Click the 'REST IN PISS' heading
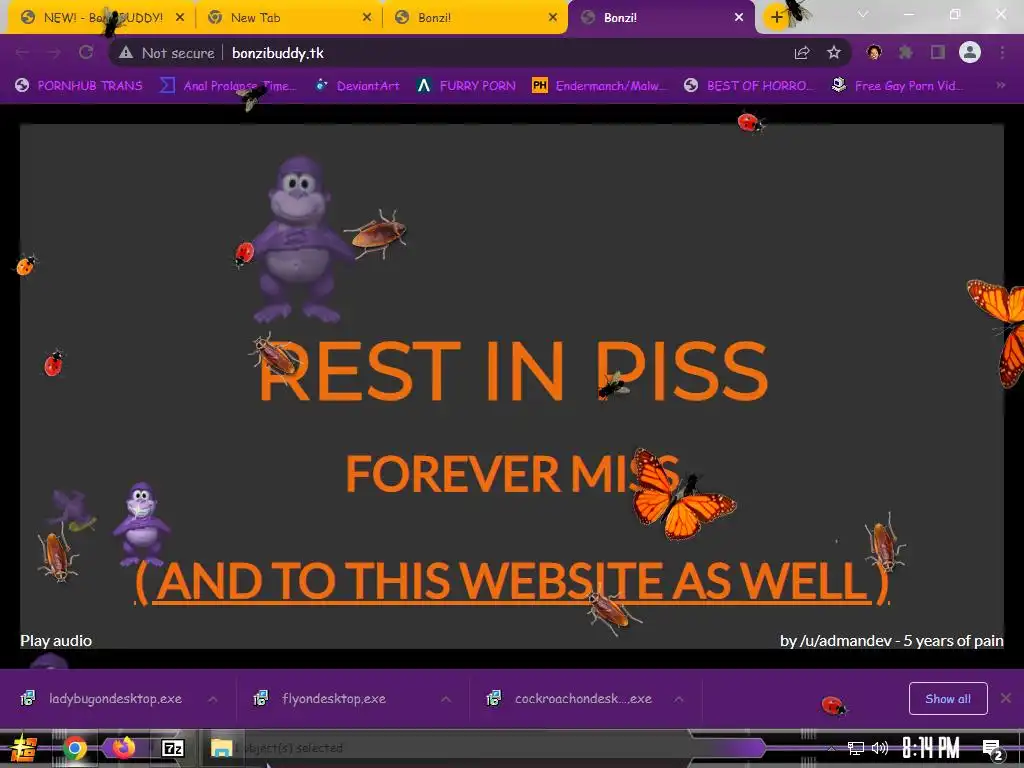The width and height of the screenshot is (1024, 768). coord(513,370)
